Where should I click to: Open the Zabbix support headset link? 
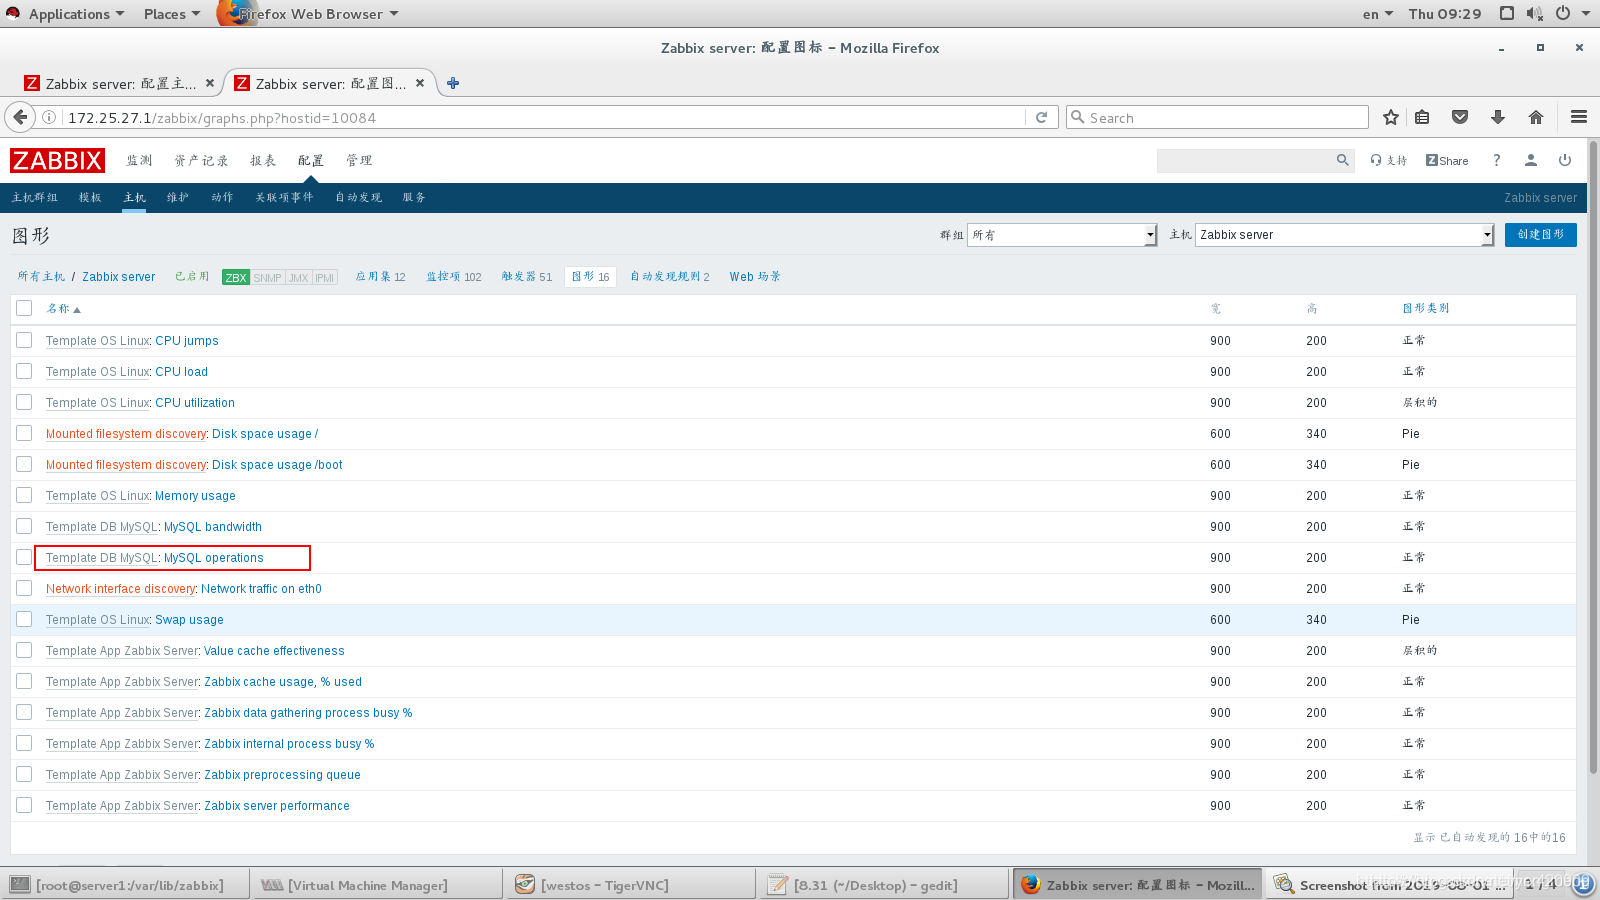click(x=1388, y=160)
